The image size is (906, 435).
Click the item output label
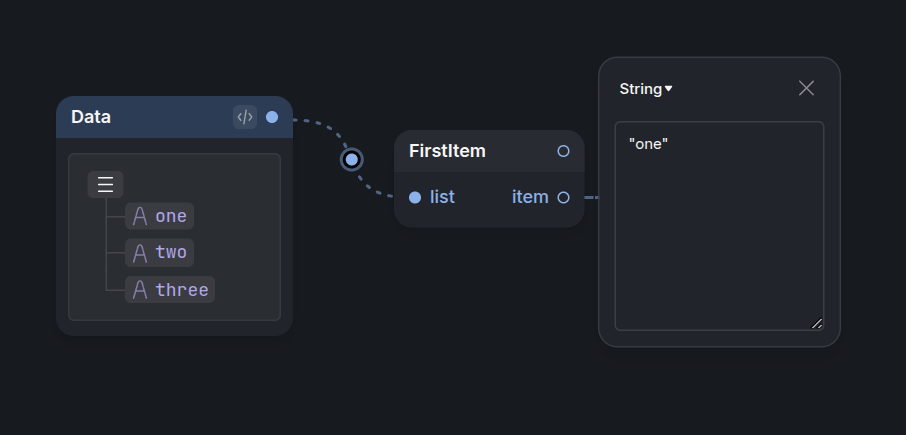pos(530,198)
